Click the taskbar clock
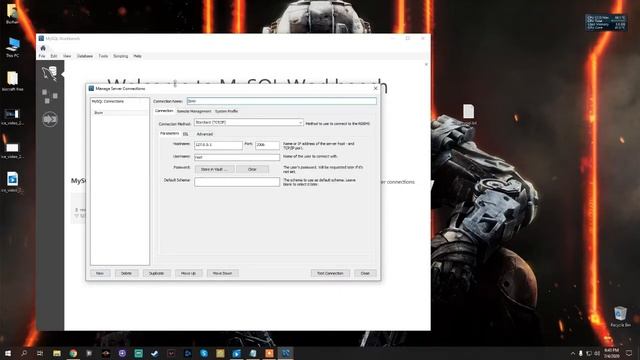The height and width of the screenshot is (360, 640). [611, 353]
